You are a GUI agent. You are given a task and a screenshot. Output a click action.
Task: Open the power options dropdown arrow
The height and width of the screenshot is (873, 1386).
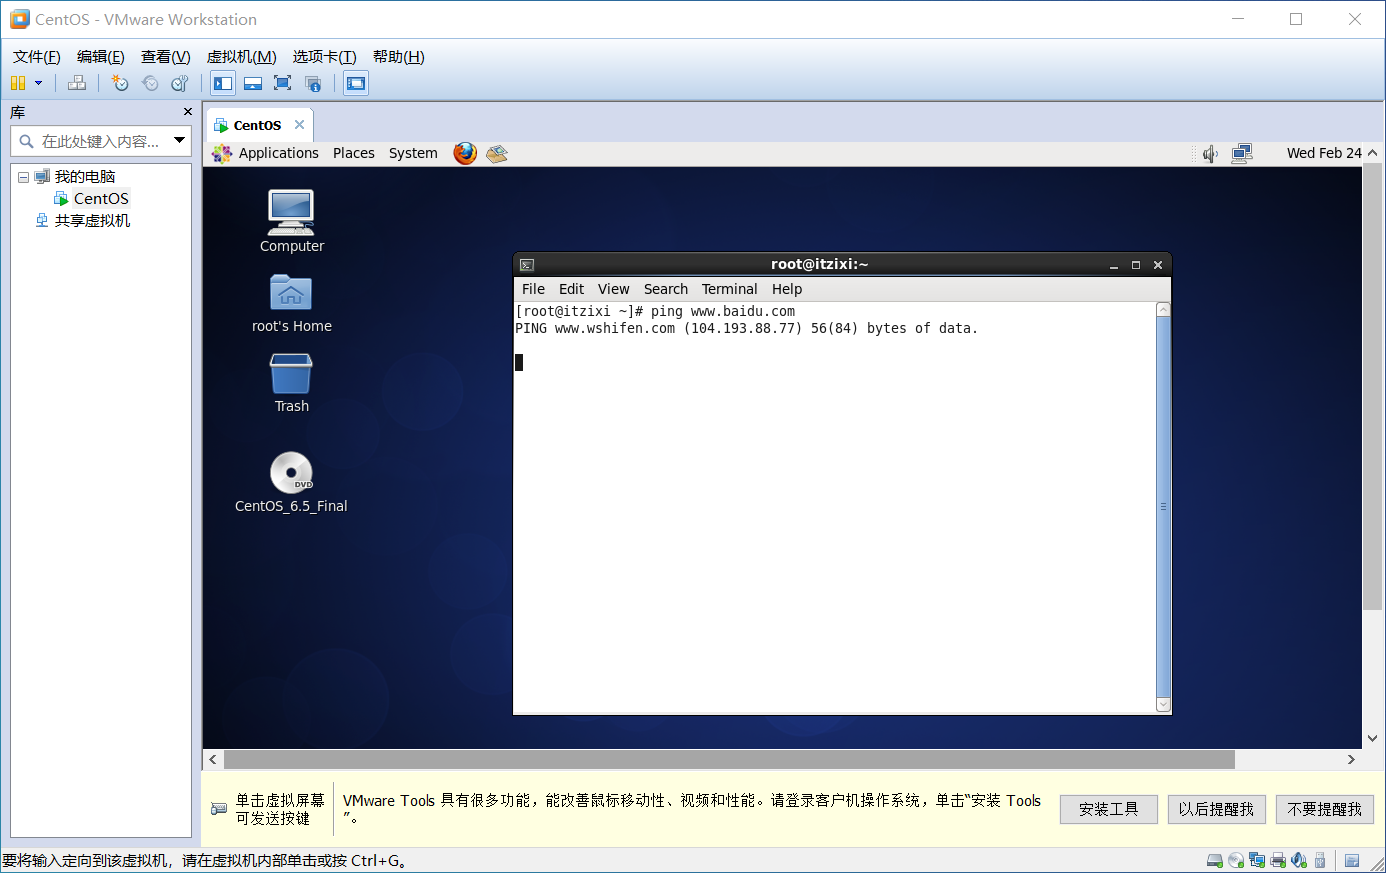coord(39,83)
